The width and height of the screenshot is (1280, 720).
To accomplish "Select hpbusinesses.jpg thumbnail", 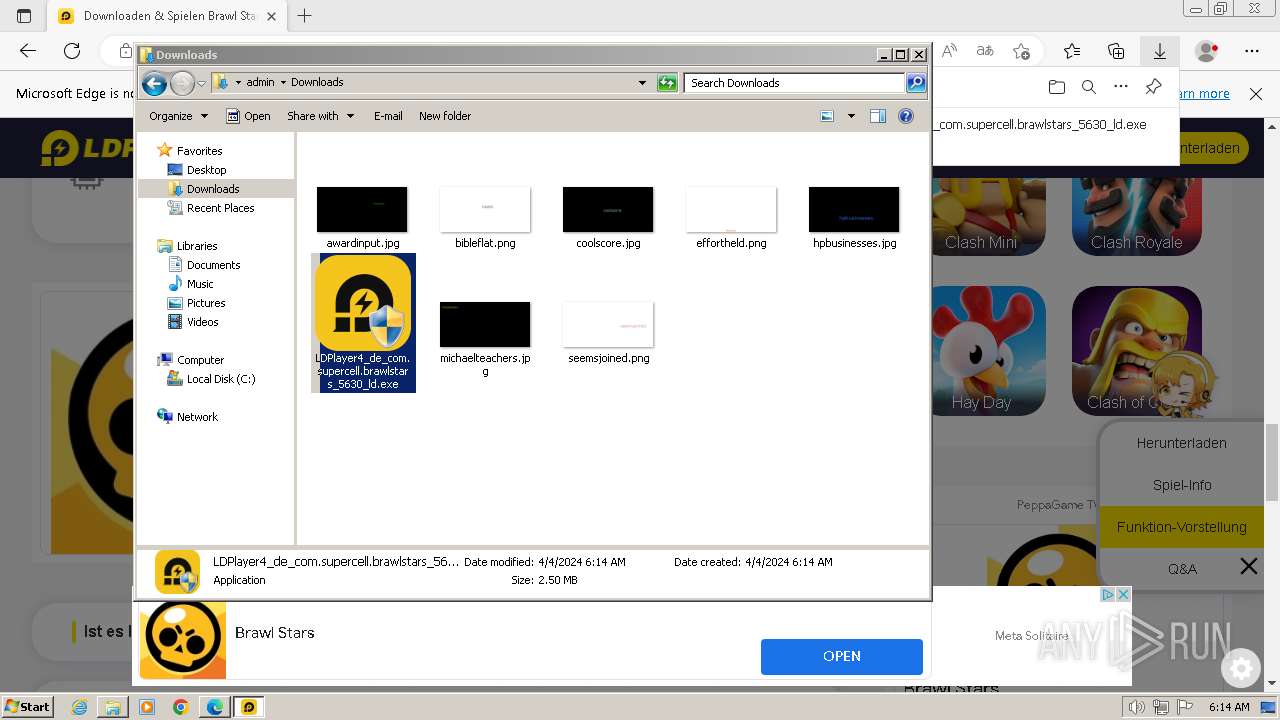I will pyautogui.click(x=854, y=210).
